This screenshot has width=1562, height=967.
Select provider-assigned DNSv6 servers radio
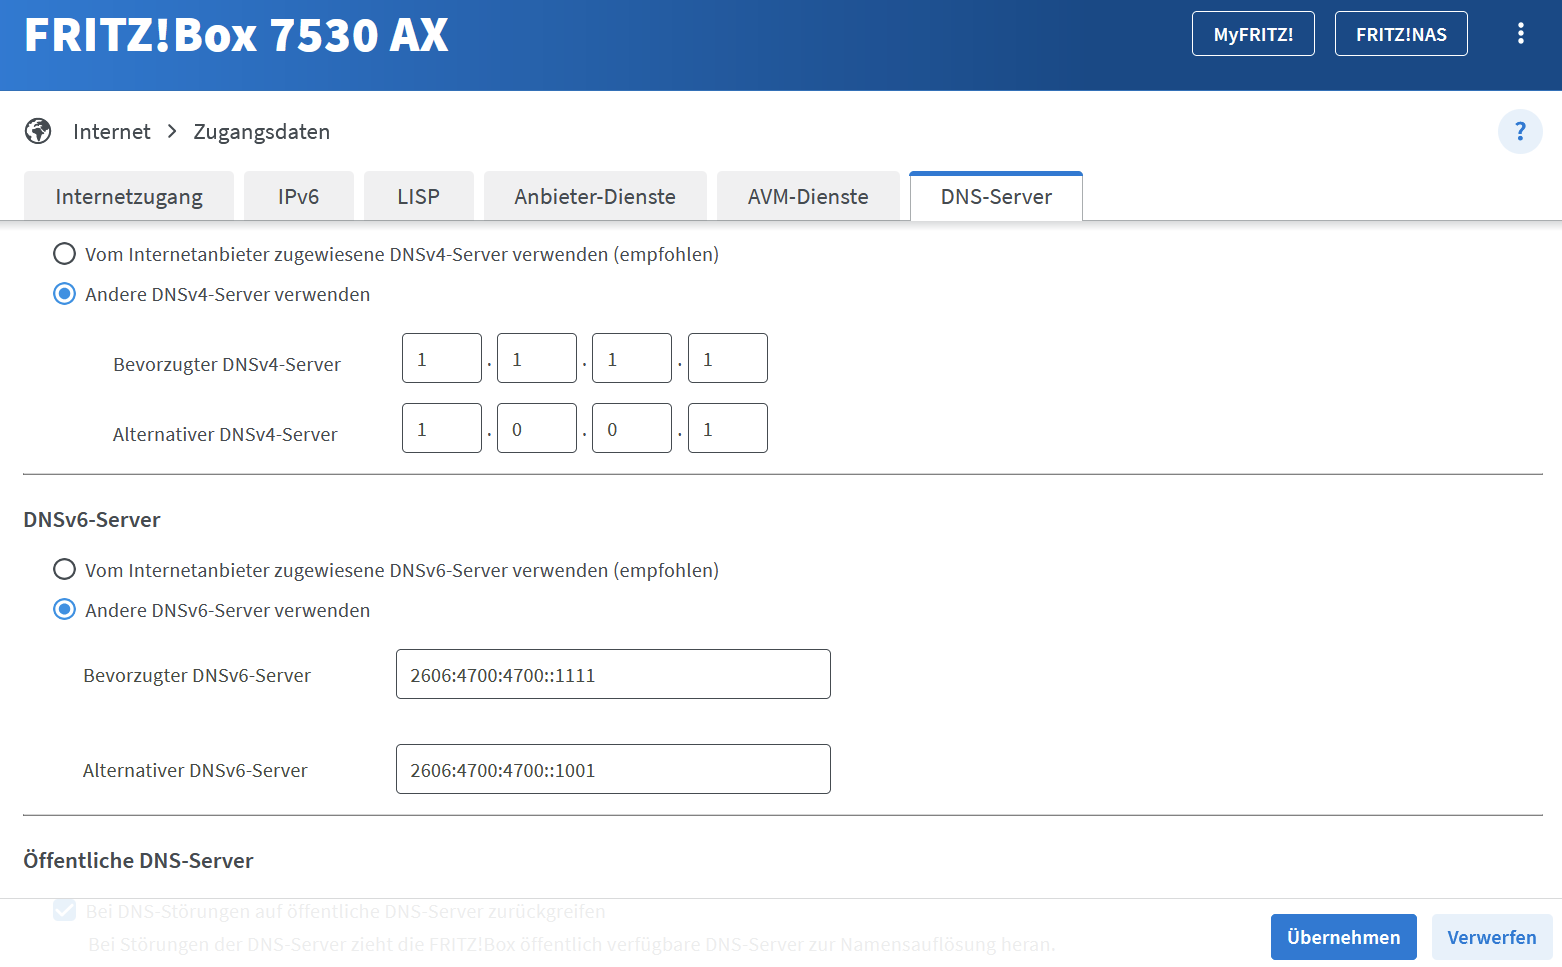[x=64, y=570]
